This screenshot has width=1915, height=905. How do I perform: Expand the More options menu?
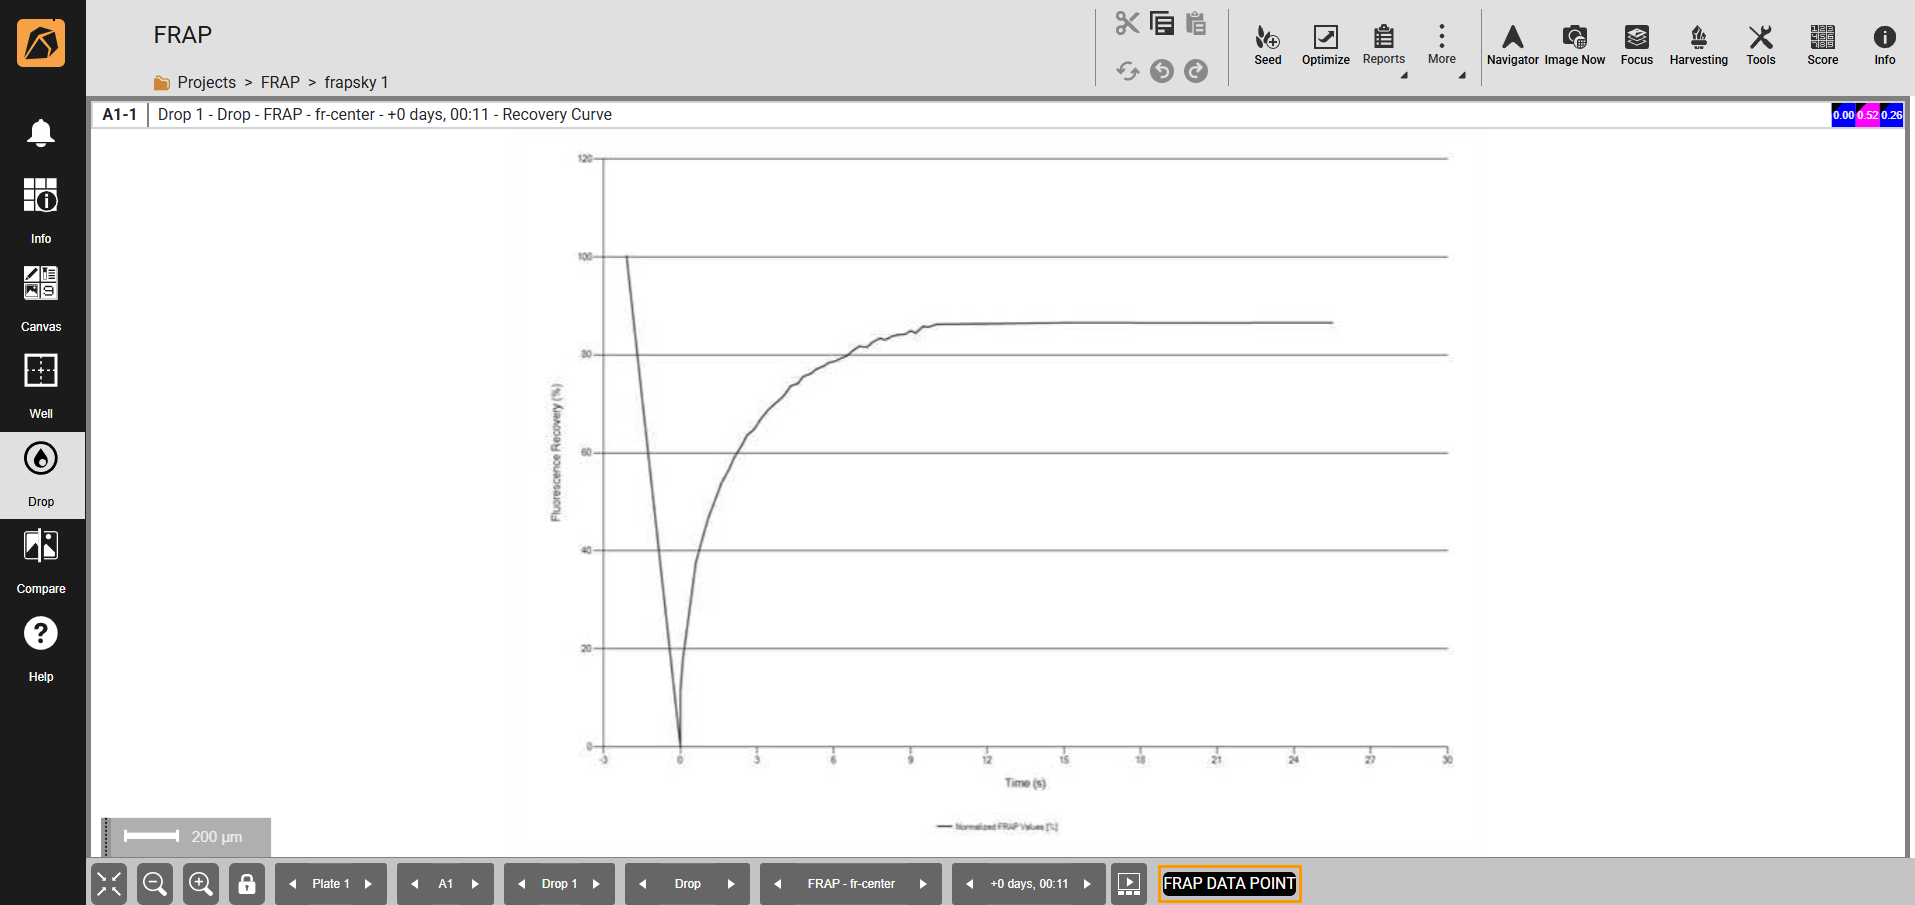tap(1441, 45)
